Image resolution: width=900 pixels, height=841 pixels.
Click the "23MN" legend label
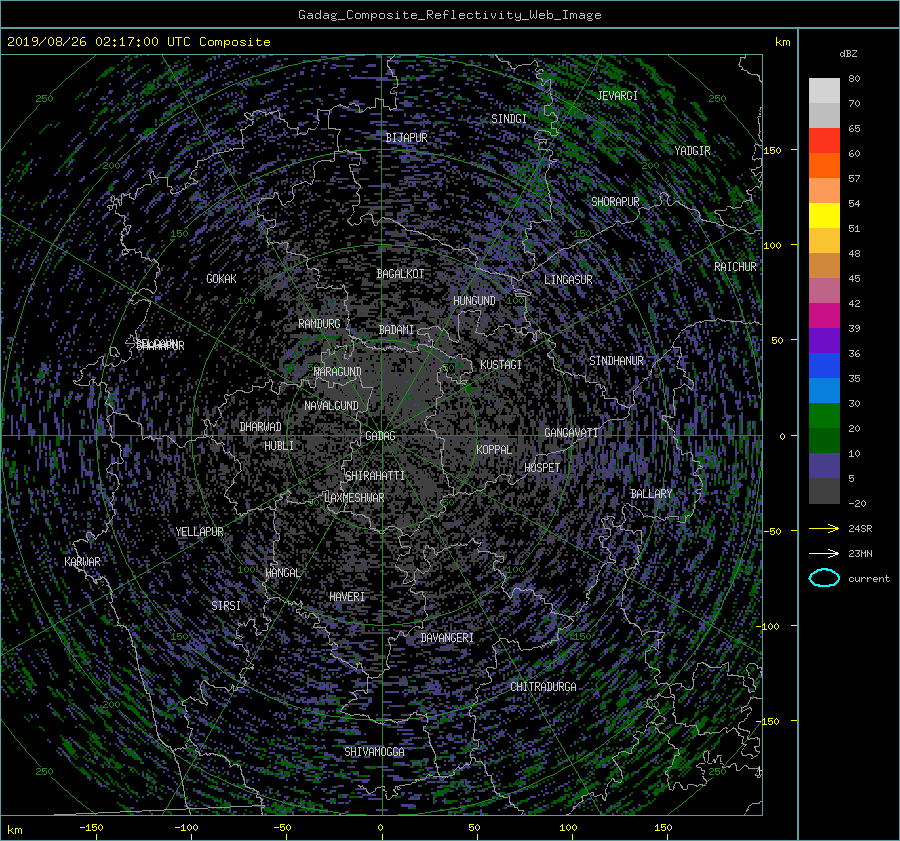coord(860,554)
